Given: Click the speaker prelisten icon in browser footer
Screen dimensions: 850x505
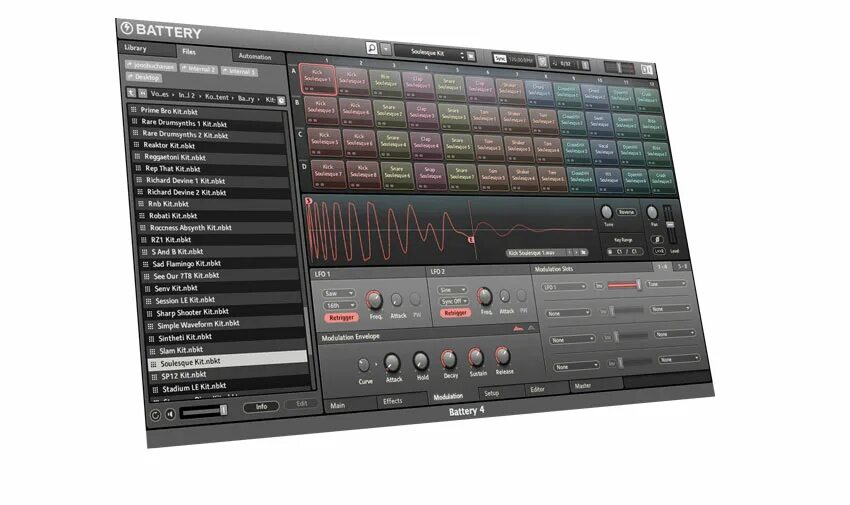Looking at the screenshot, I should 170,414.
